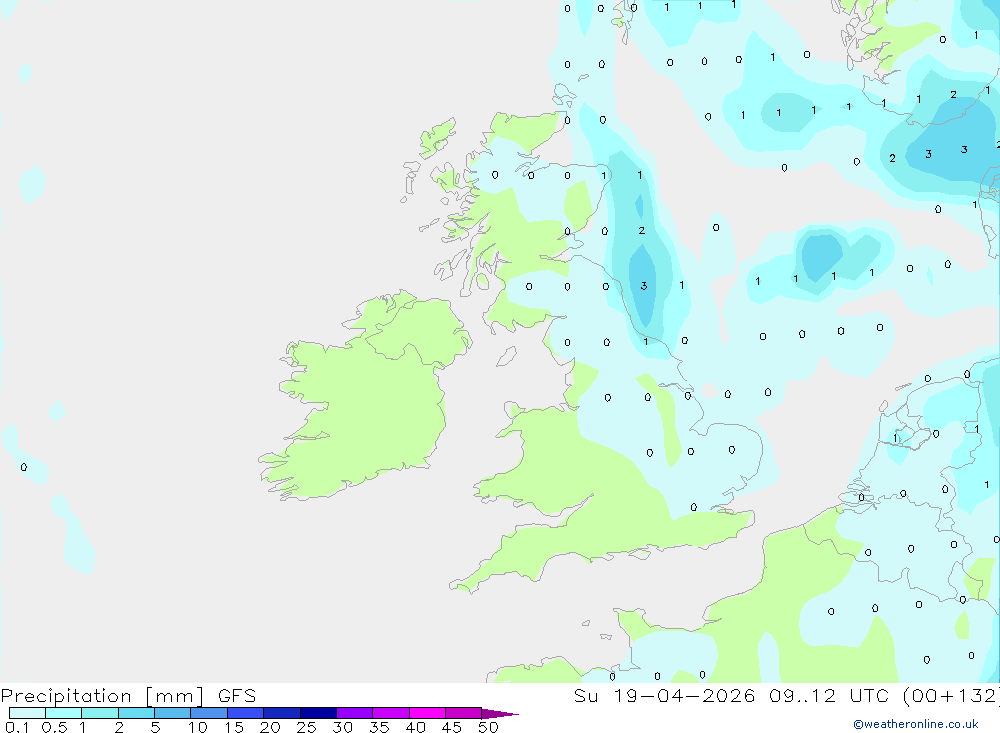
Task: Pick the 0.5–1 mm legend swatch
Action: (x=64, y=713)
